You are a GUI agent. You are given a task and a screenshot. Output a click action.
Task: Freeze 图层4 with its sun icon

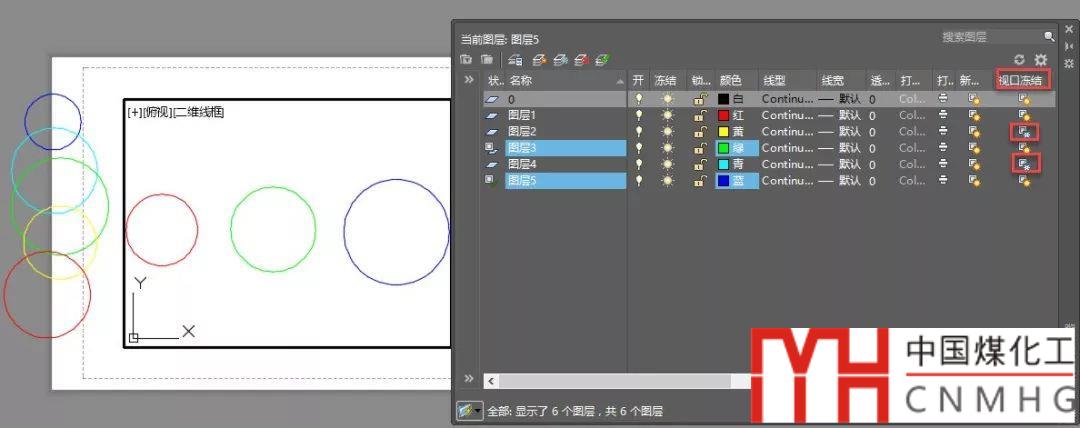tap(667, 164)
